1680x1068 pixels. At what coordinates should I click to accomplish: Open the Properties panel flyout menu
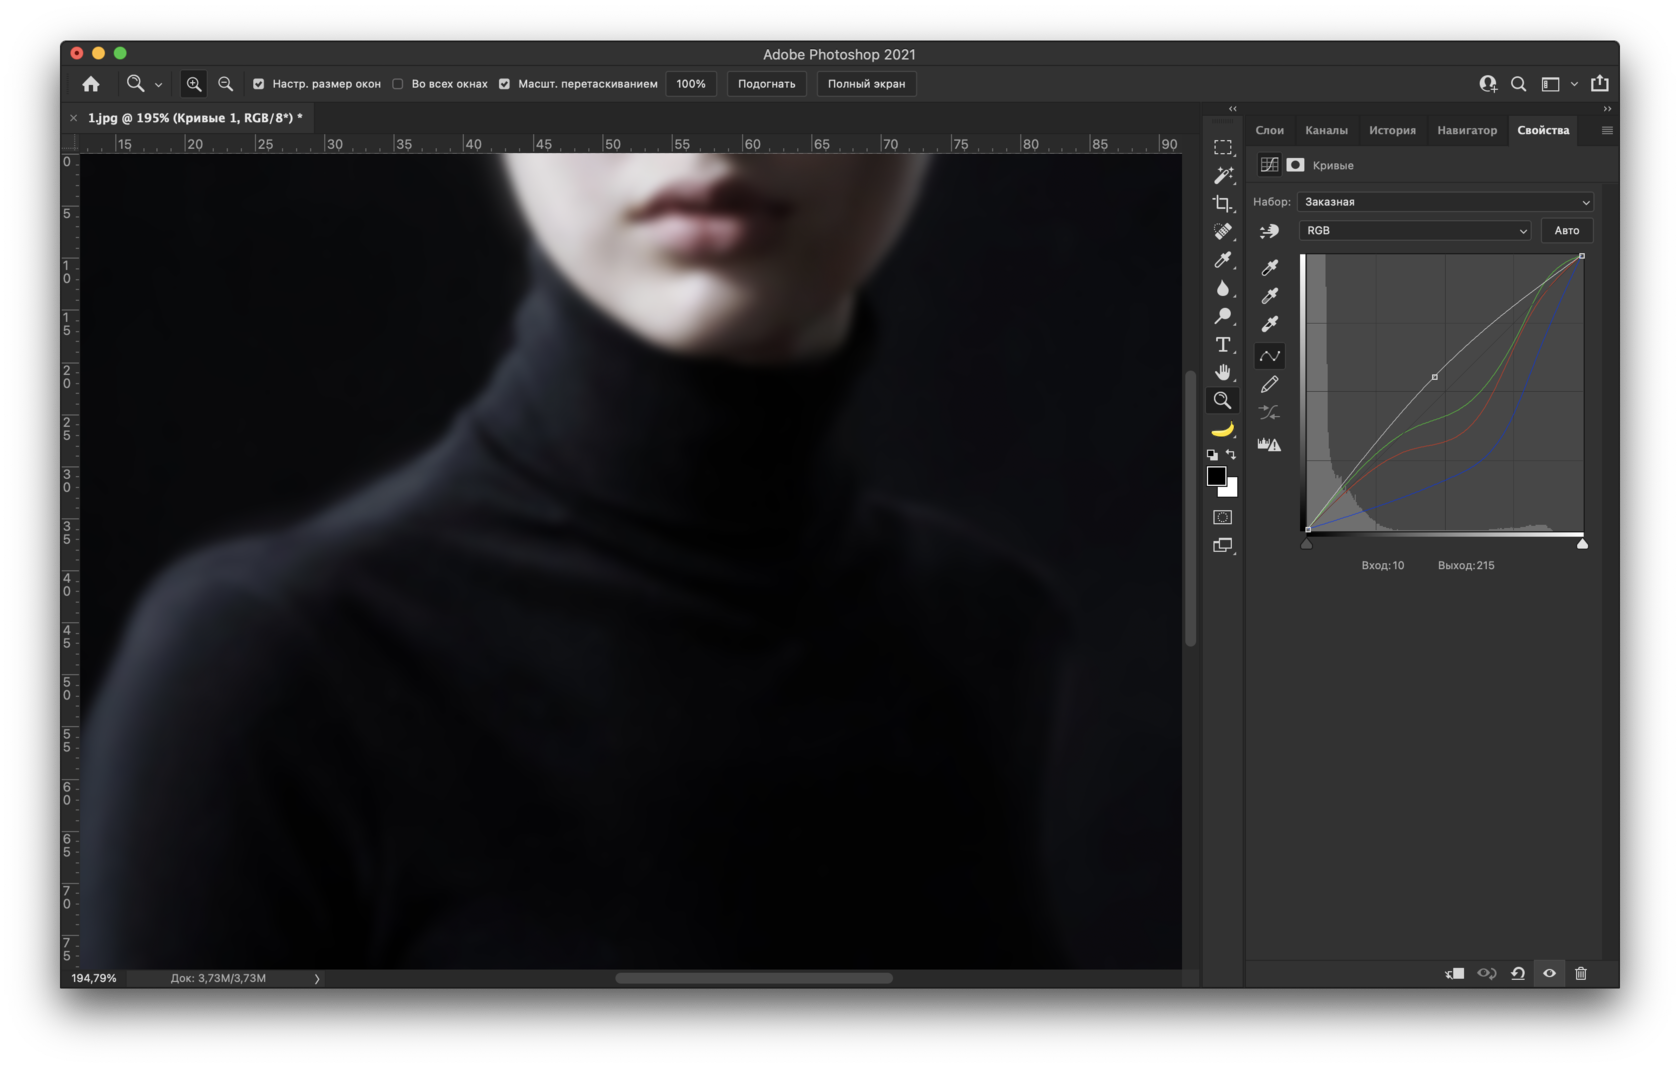pos(1606,130)
